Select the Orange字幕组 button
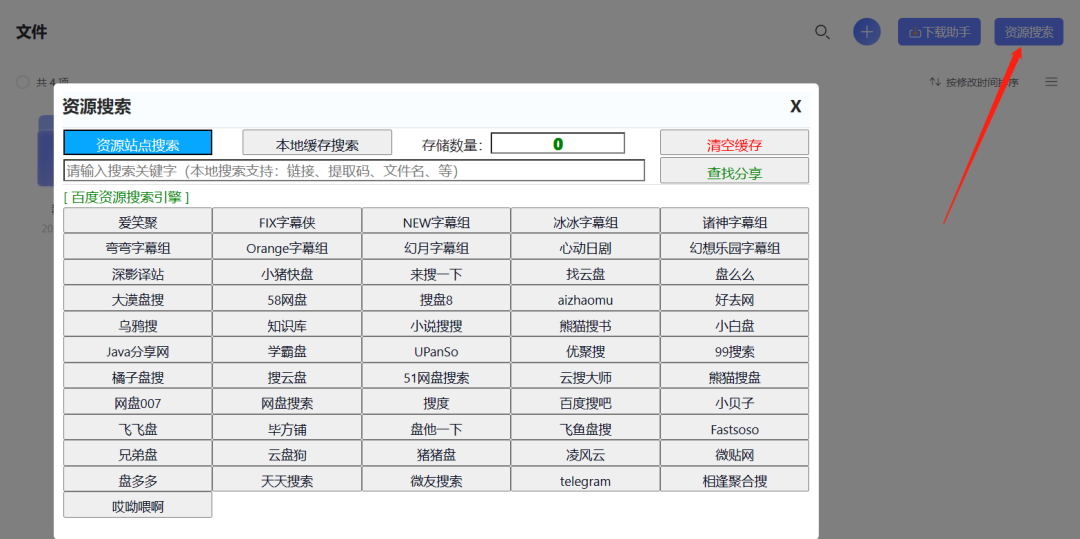 click(x=287, y=246)
